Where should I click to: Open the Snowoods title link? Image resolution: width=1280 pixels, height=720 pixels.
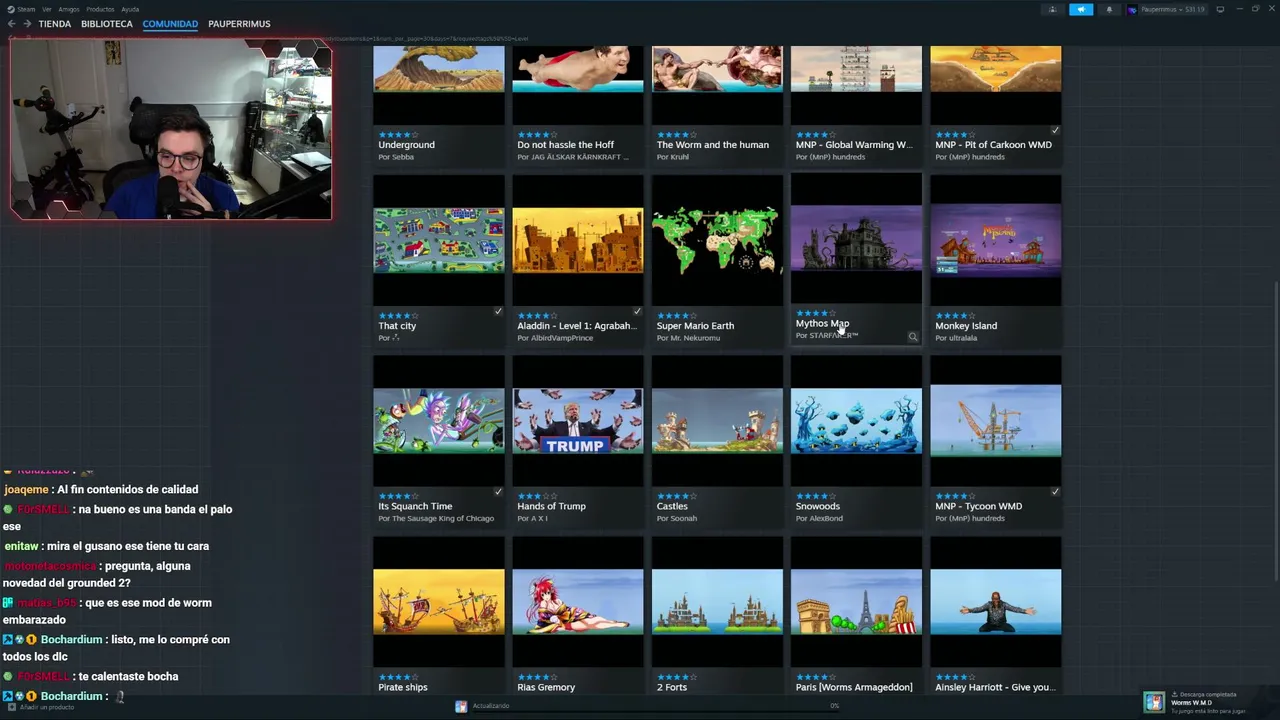(x=818, y=506)
